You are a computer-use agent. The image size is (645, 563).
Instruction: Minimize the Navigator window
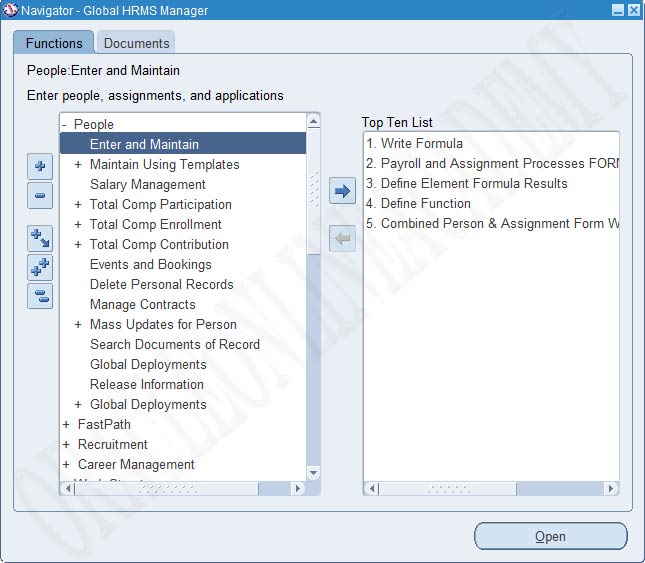617,10
